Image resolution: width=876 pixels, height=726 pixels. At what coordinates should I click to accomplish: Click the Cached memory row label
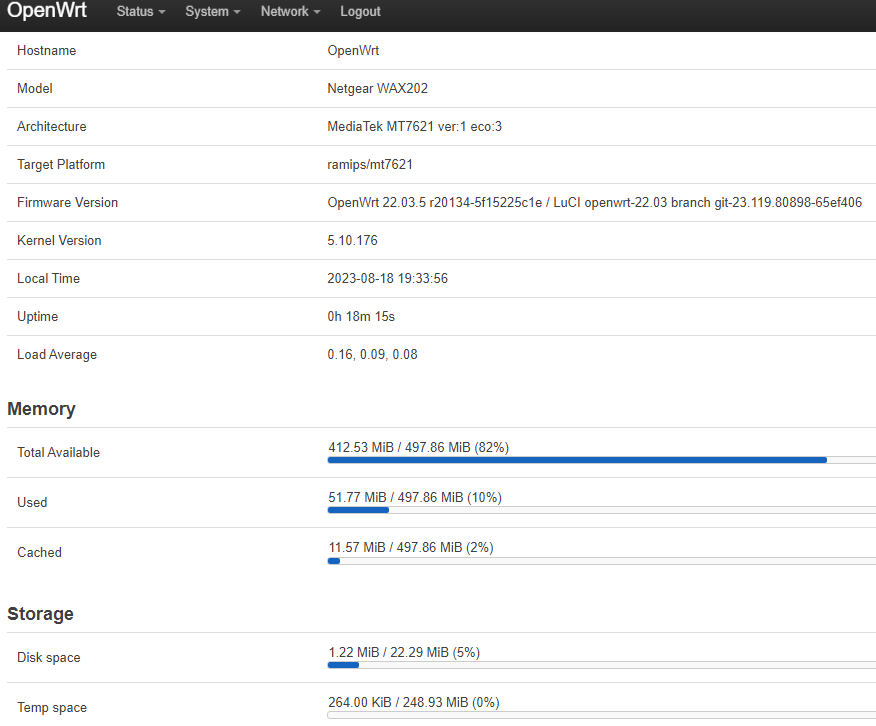tap(40, 552)
